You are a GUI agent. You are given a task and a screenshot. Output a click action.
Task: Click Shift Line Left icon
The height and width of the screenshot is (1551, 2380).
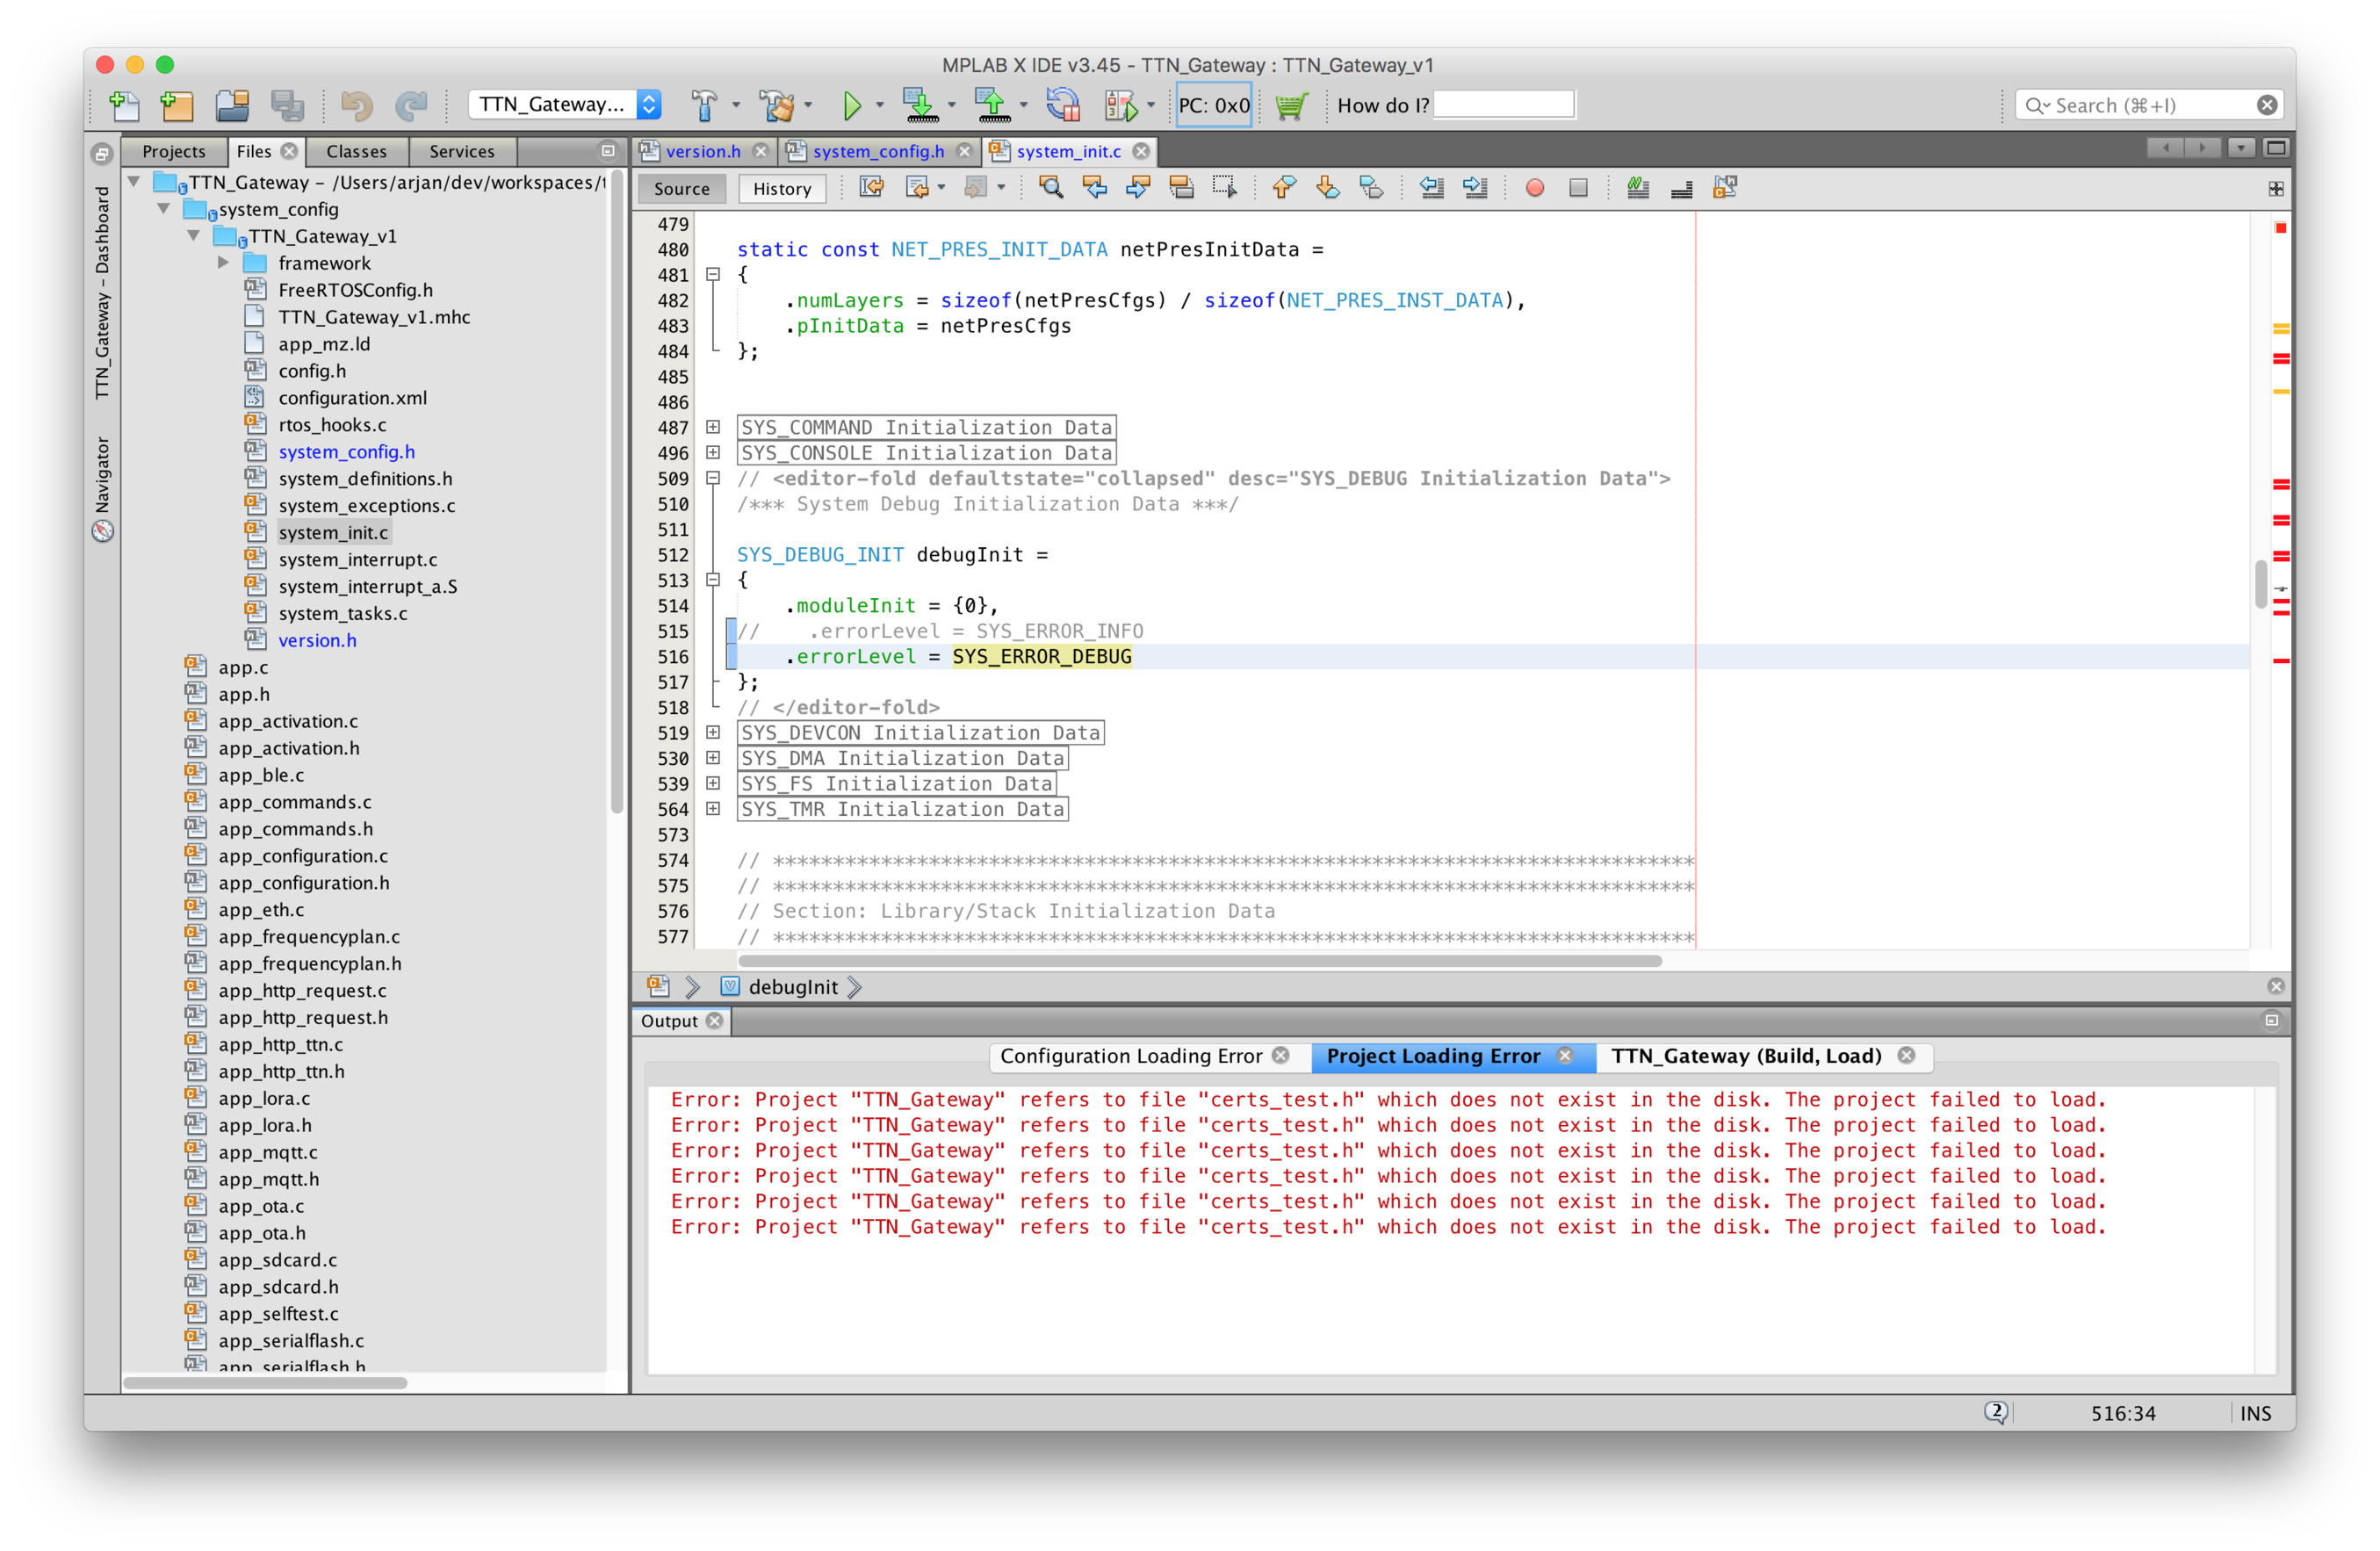(1432, 188)
